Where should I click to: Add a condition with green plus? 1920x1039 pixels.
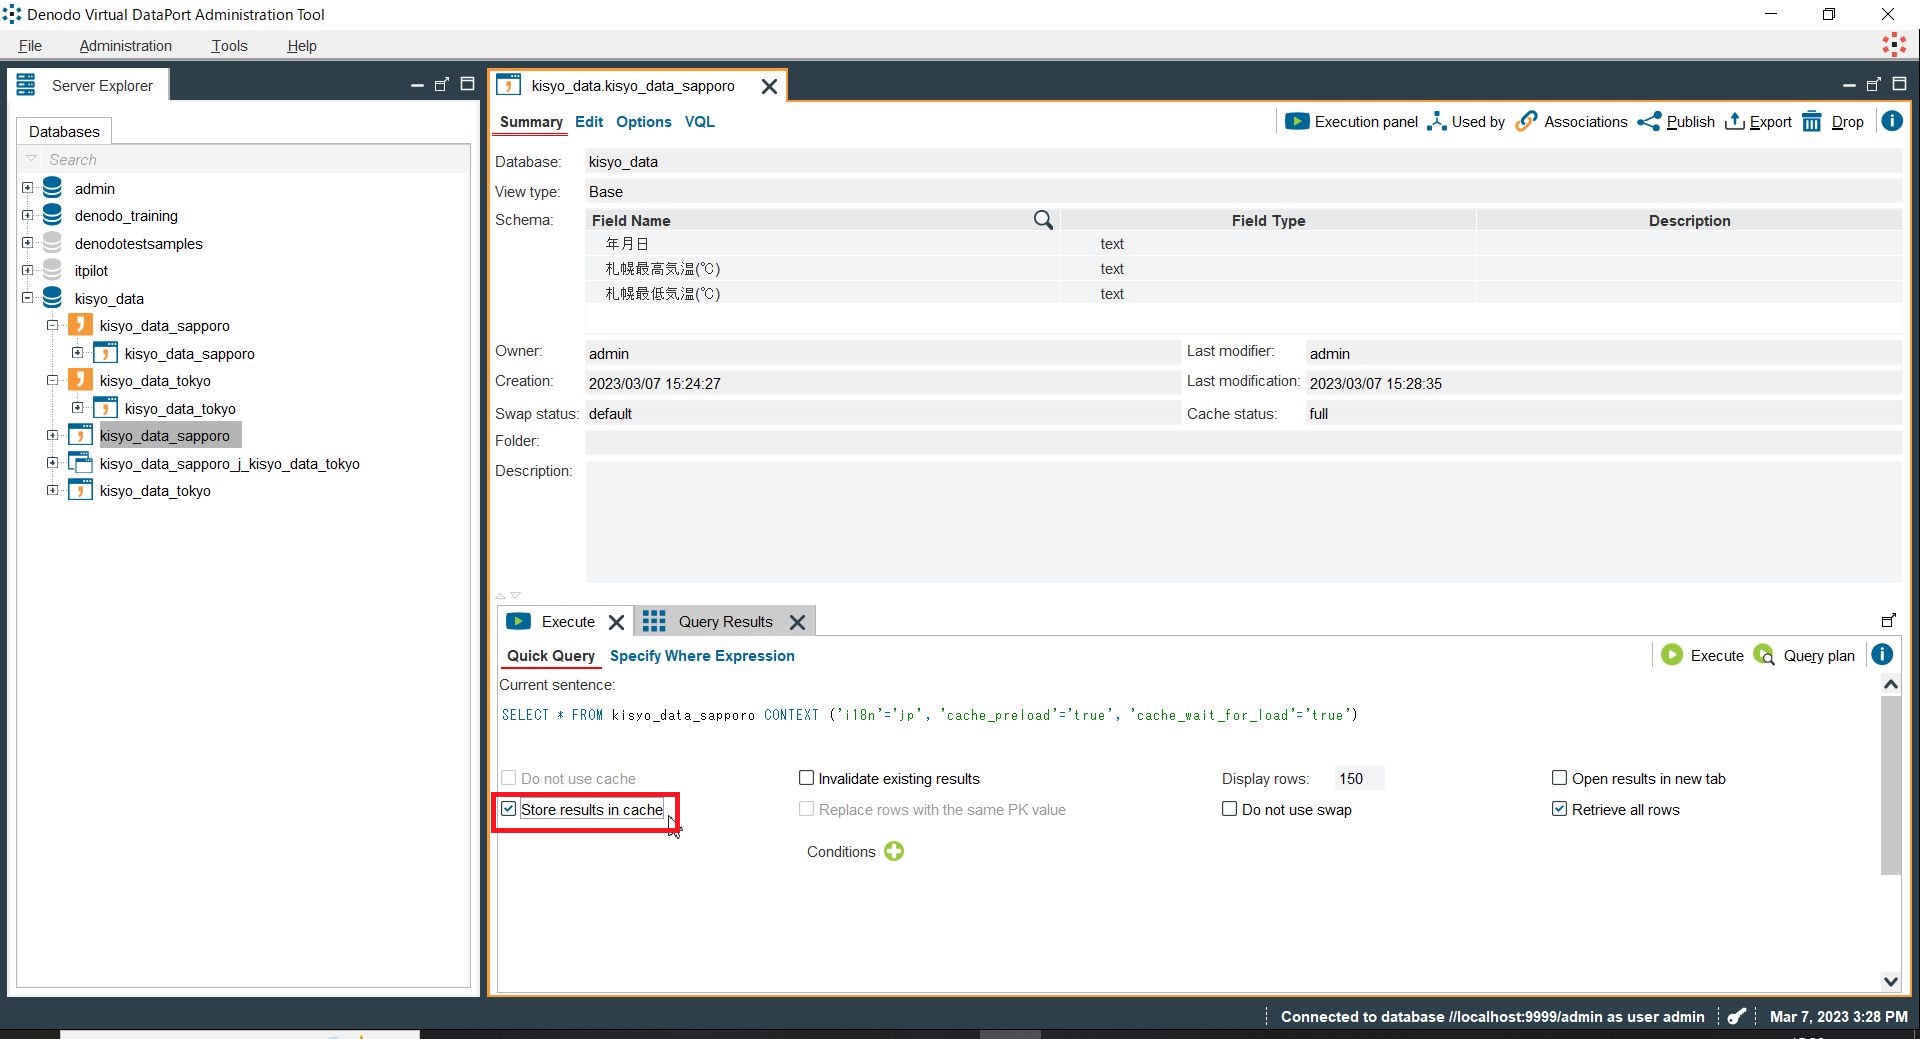pos(894,852)
